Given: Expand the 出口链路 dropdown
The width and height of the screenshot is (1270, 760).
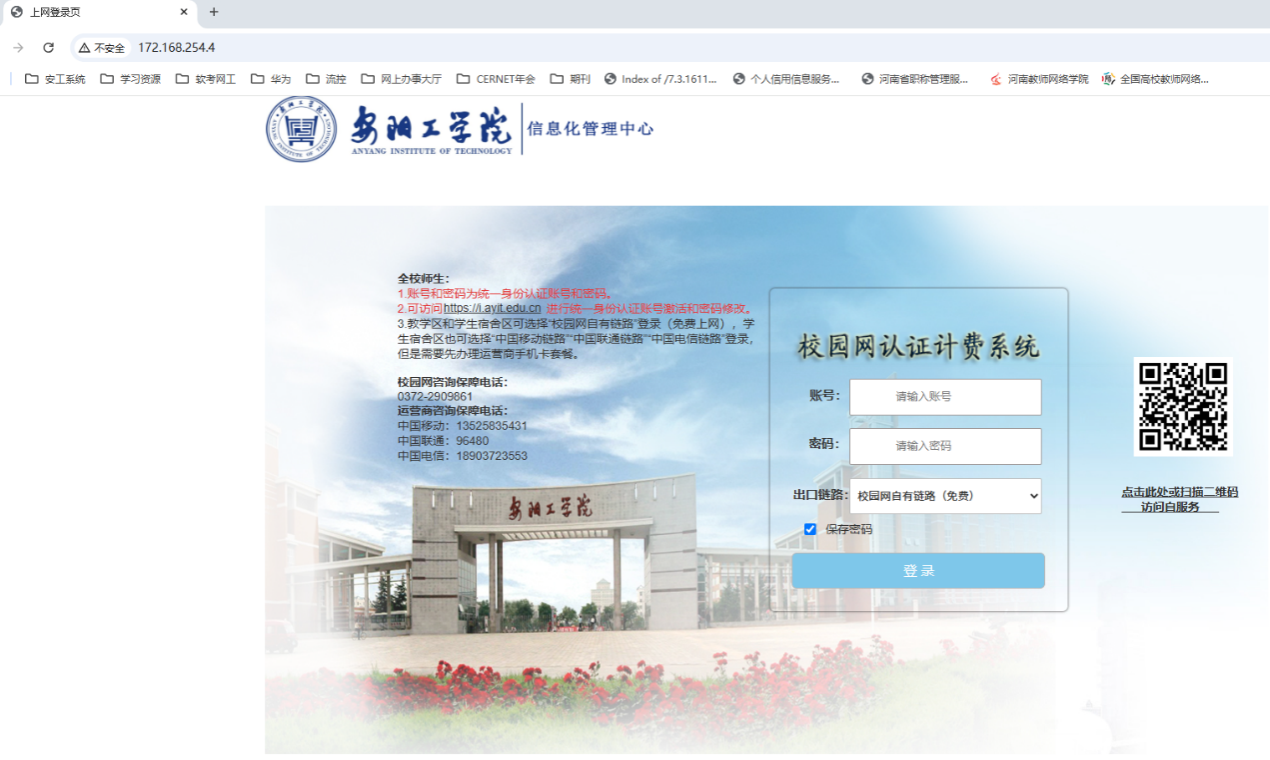Looking at the screenshot, I should (945, 496).
